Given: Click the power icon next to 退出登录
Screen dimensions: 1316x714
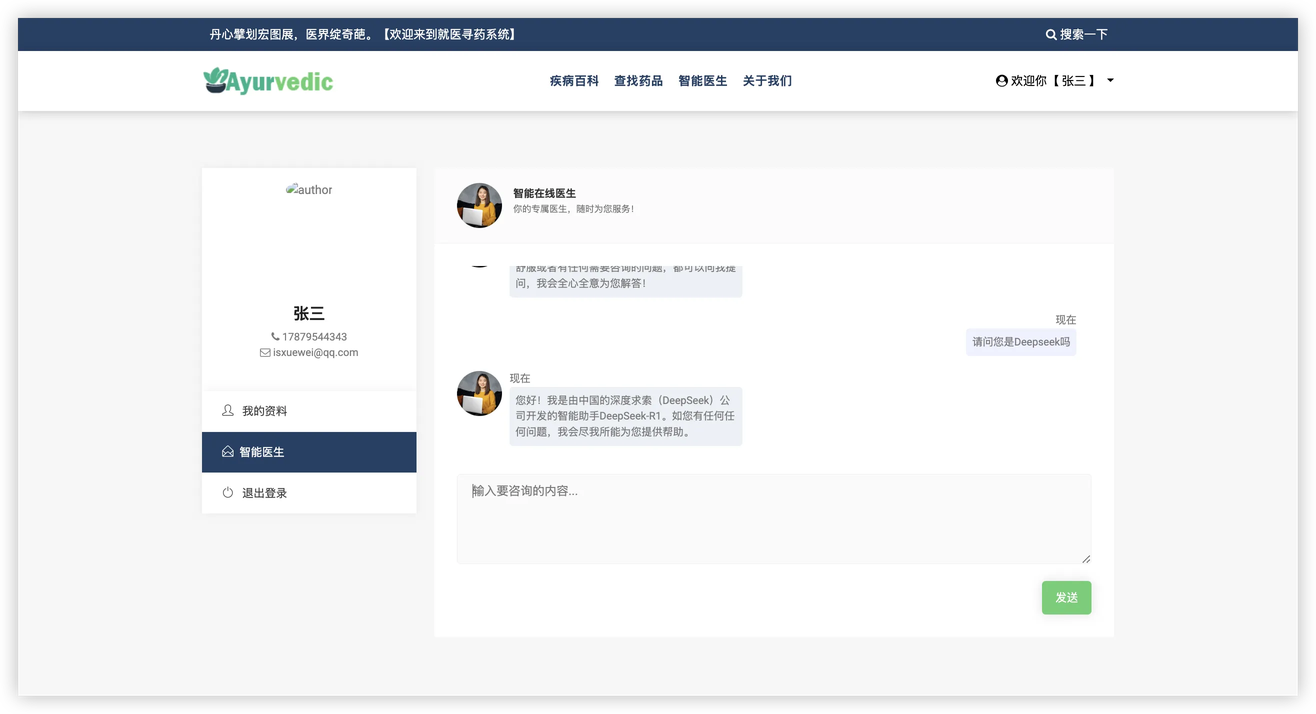Looking at the screenshot, I should coord(228,493).
